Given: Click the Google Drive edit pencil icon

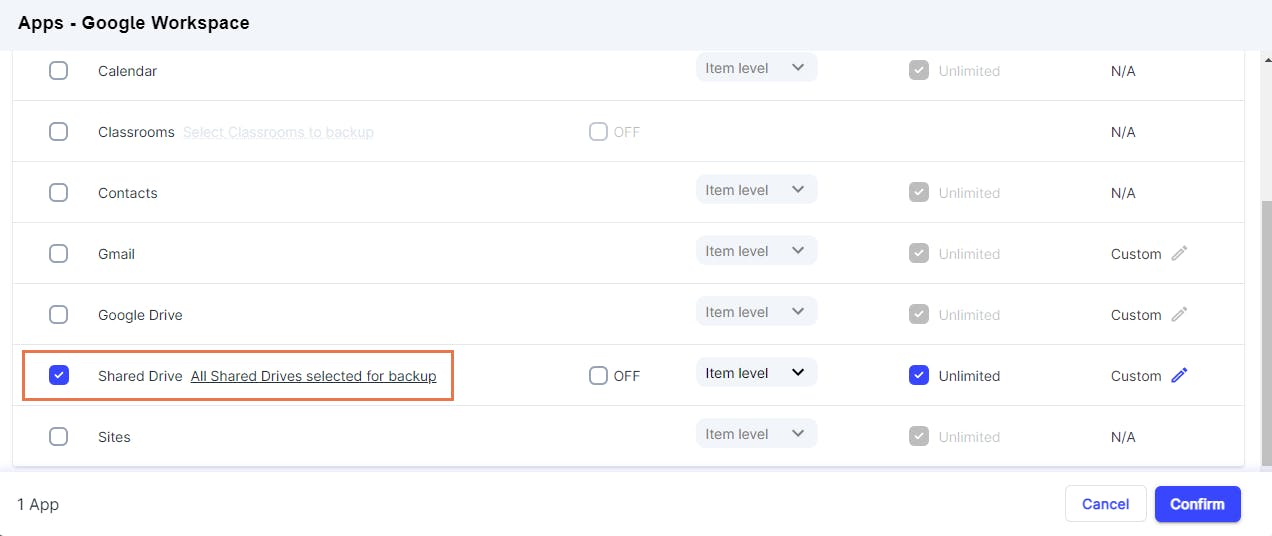Looking at the screenshot, I should click(x=1179, y=315).
